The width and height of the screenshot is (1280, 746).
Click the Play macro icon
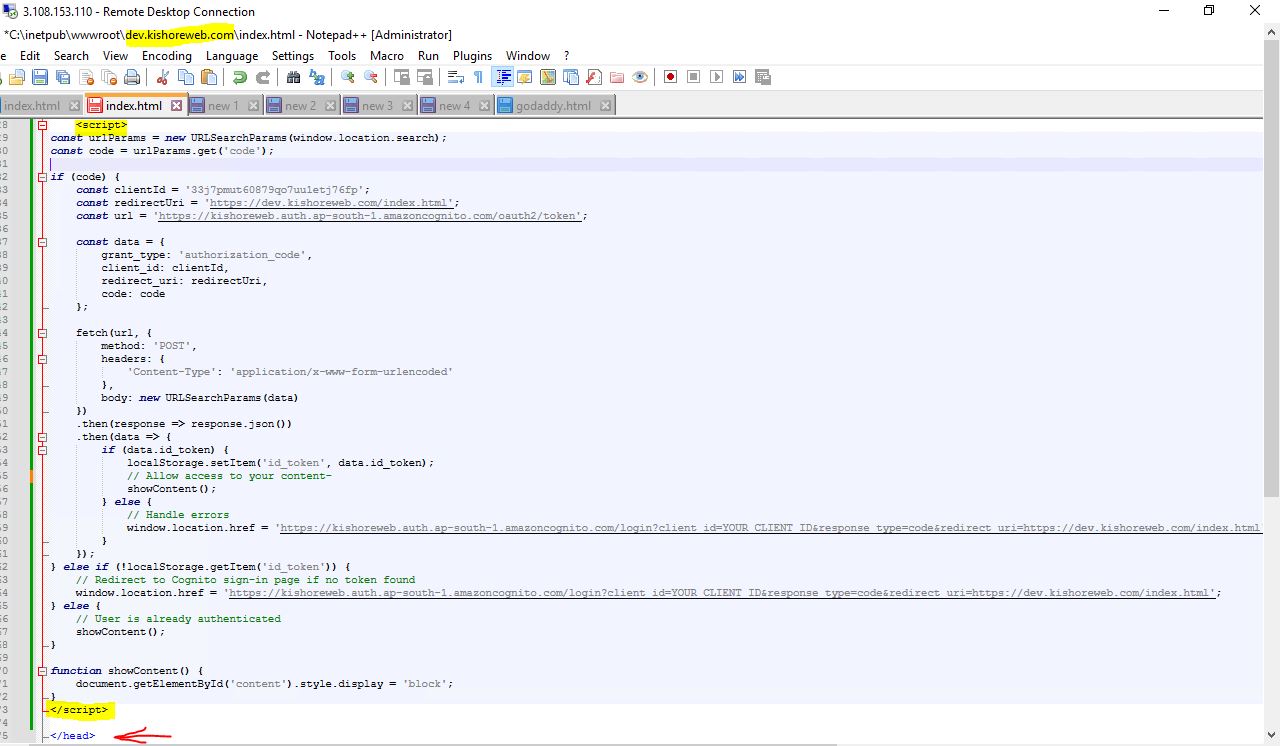(x=716, y=78)
